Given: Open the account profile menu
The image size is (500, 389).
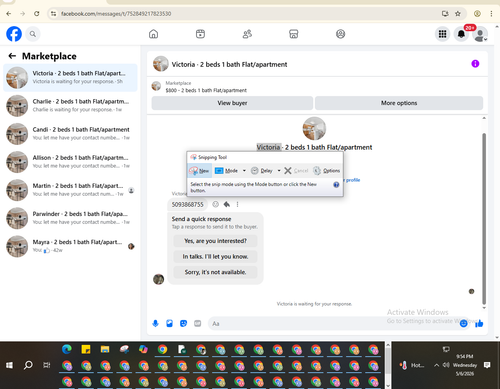Looking at the screenshot, I should tap(480, 35).
